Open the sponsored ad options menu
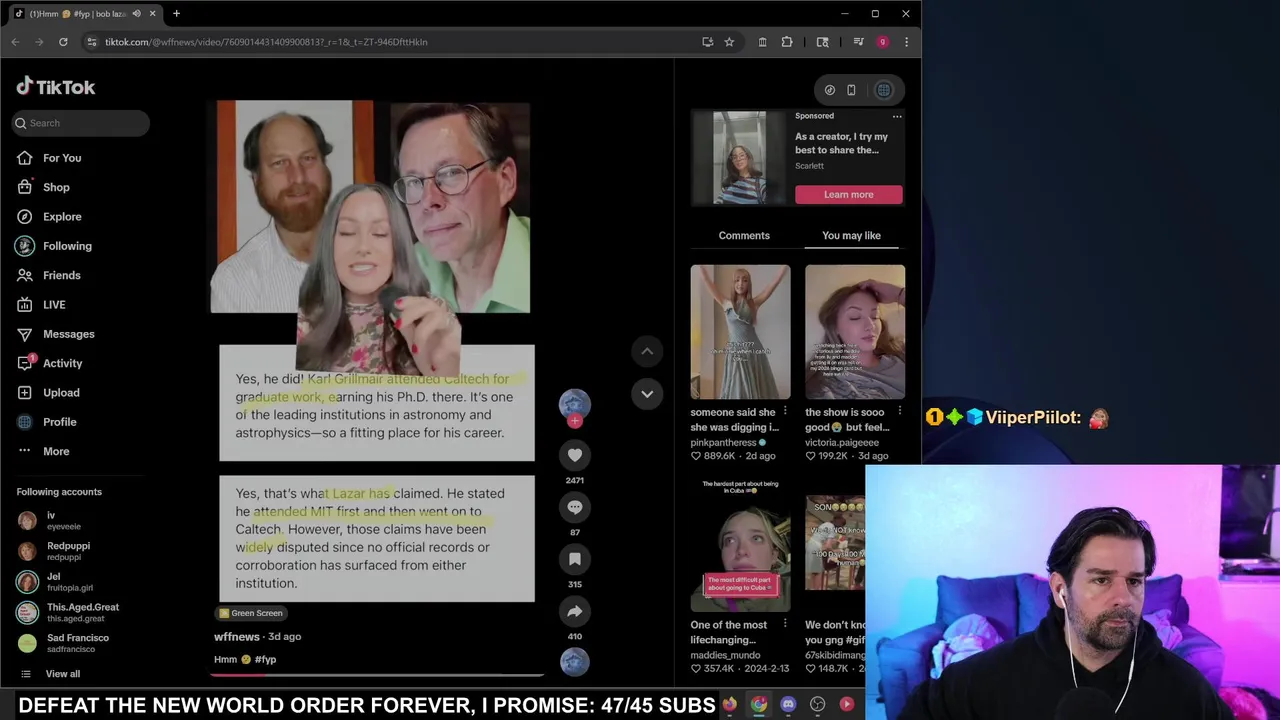1280x720 pixels. click(x=897, y=116)
